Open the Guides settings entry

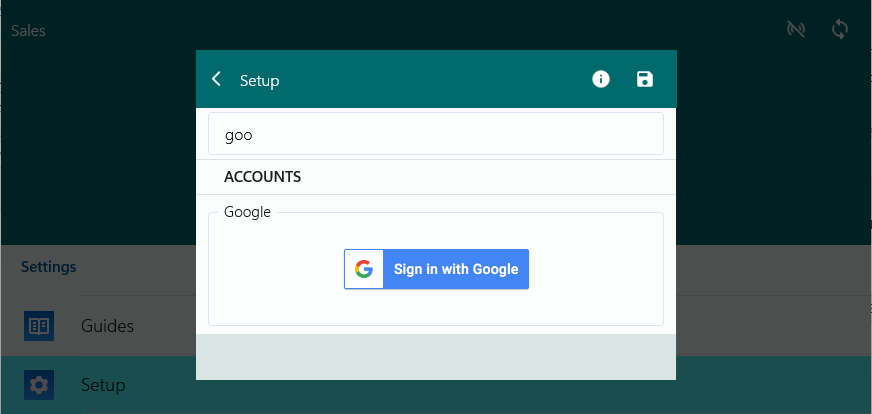[x=107, y=326]
